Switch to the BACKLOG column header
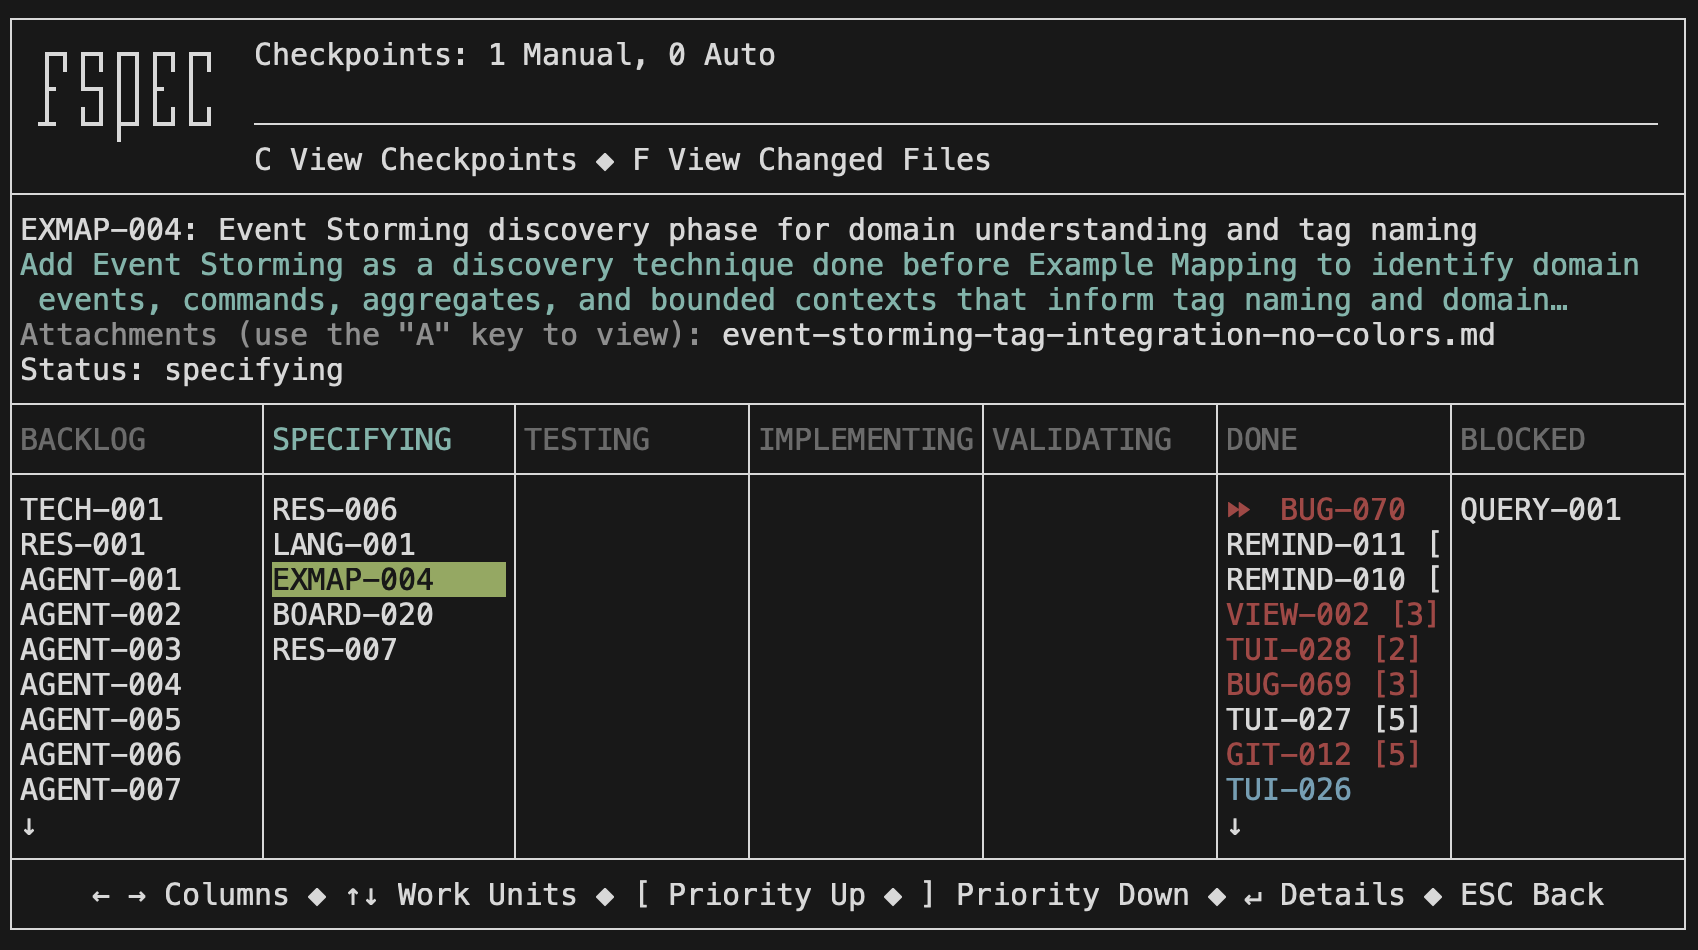This screenshot has width=1698, height=950. tap(83, 440)
